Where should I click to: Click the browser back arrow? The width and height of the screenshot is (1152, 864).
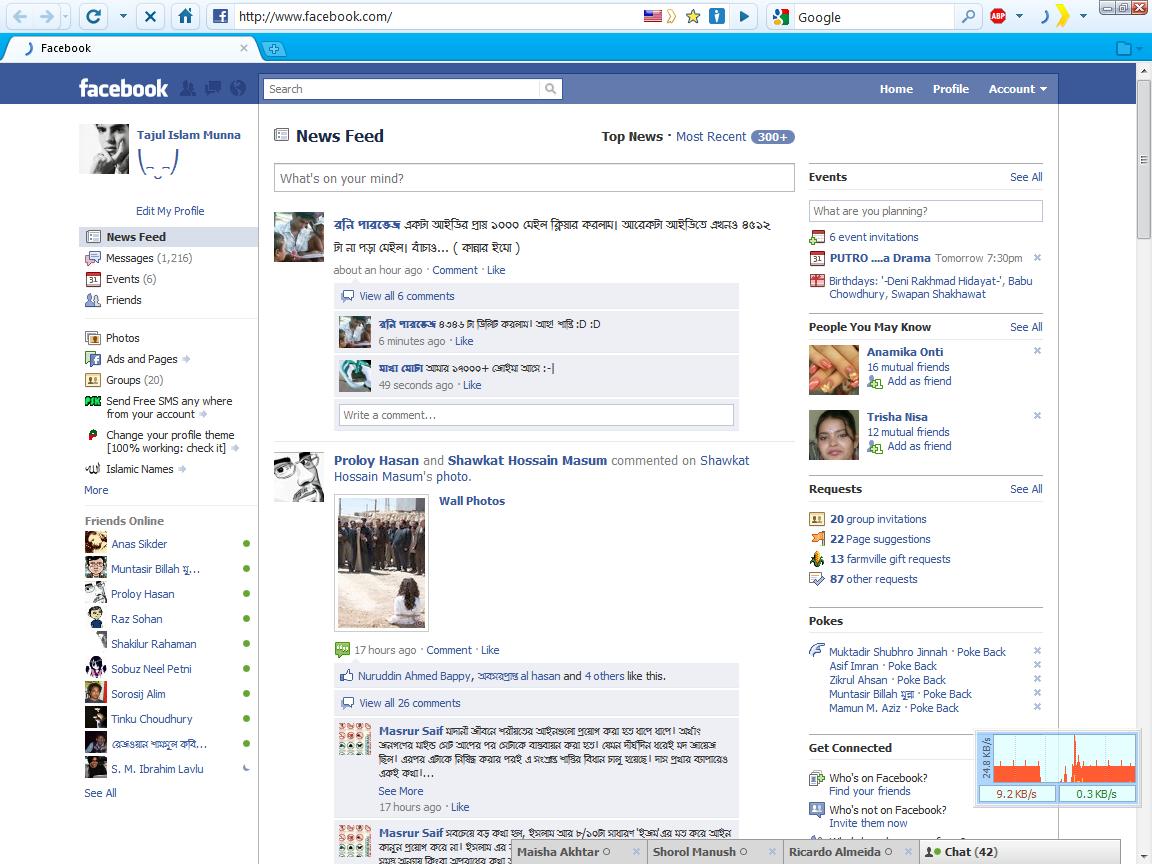coord(20,16)
